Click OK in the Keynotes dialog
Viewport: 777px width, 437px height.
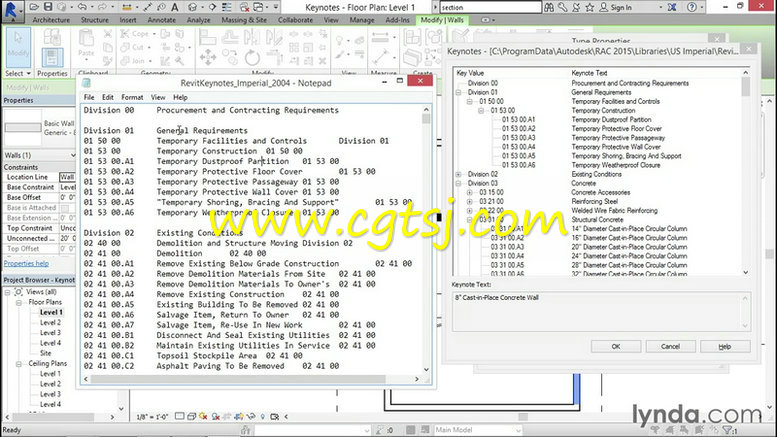point(615,346)
